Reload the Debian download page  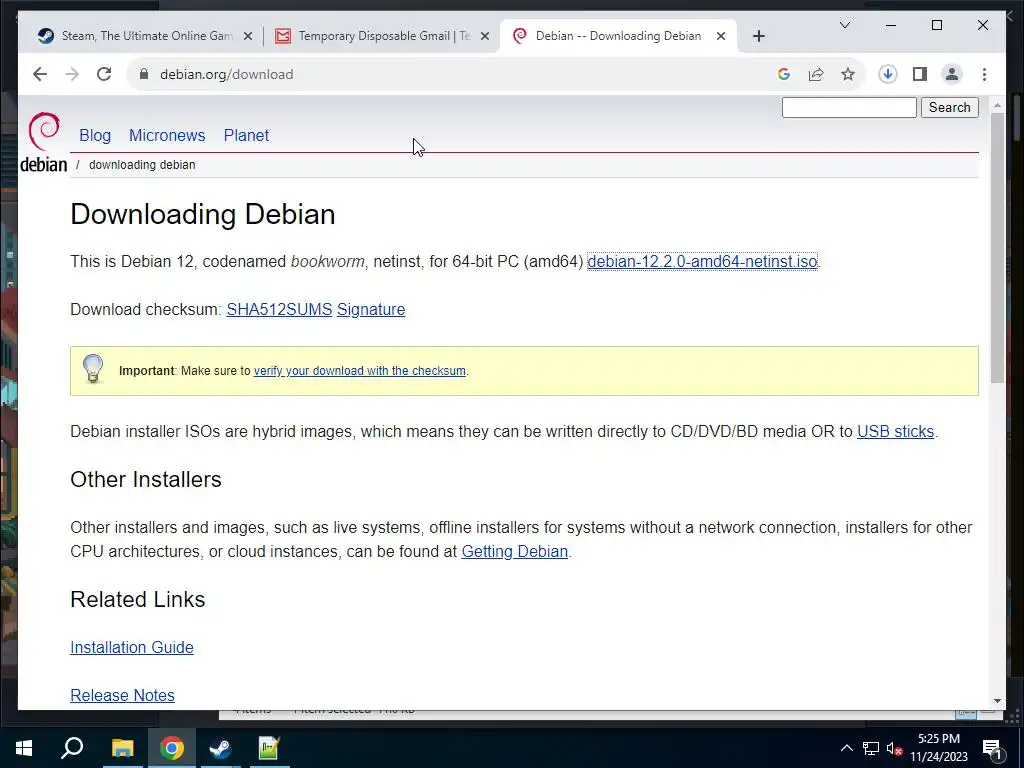[104, 74]
